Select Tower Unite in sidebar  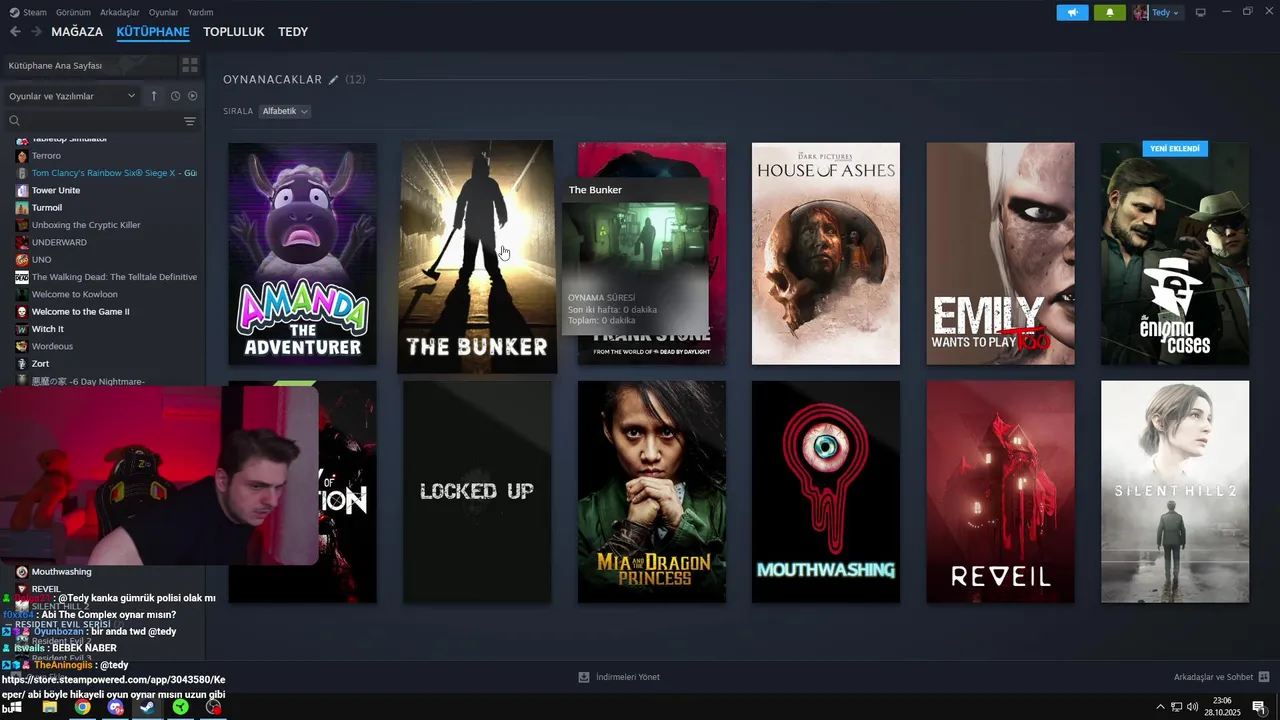coord(56,190)
